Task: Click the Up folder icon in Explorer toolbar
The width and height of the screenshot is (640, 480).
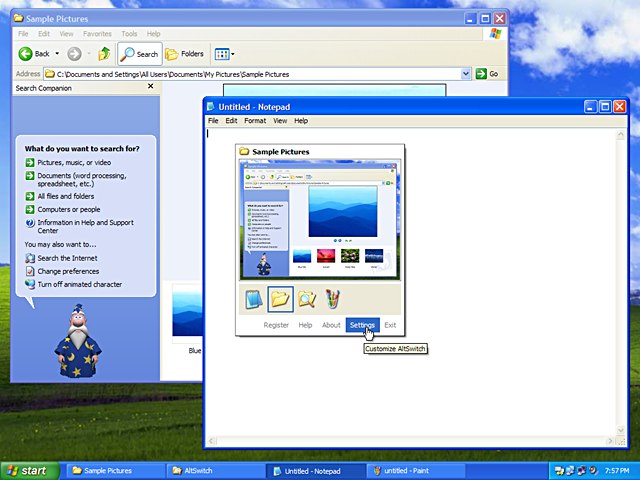Action: (x=104, y=54)
